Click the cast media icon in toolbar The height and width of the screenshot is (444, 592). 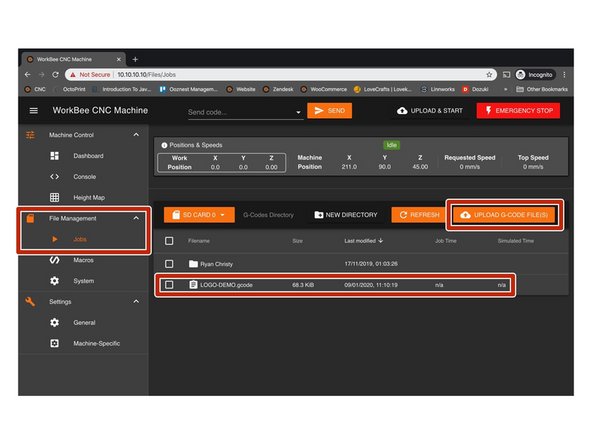coord(506,75)
